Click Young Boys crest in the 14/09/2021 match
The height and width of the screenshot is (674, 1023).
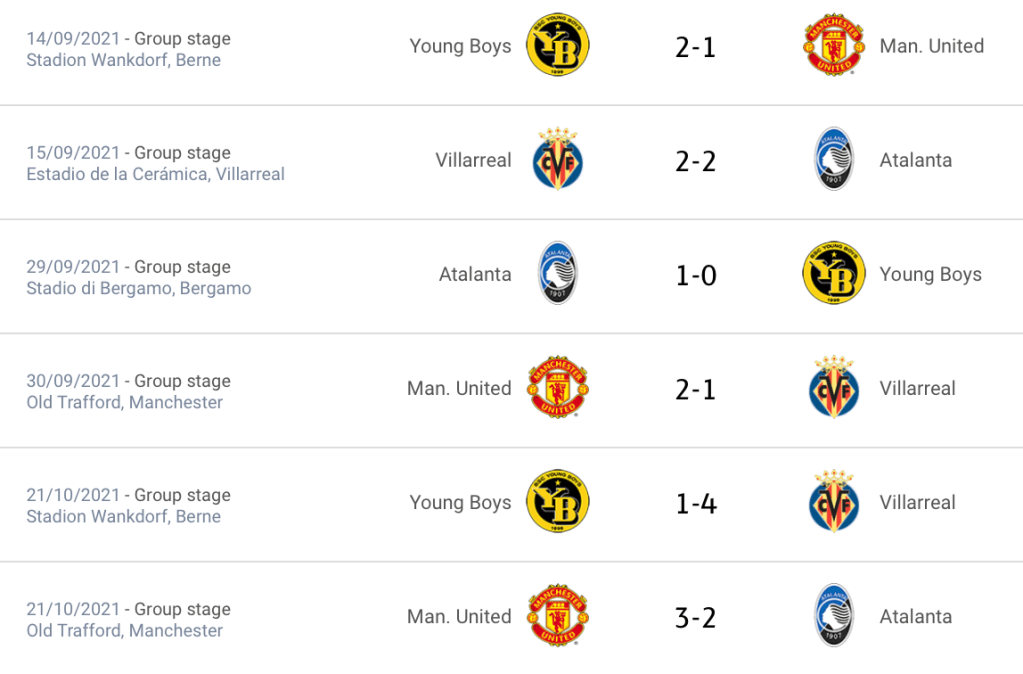click(558, 46)
